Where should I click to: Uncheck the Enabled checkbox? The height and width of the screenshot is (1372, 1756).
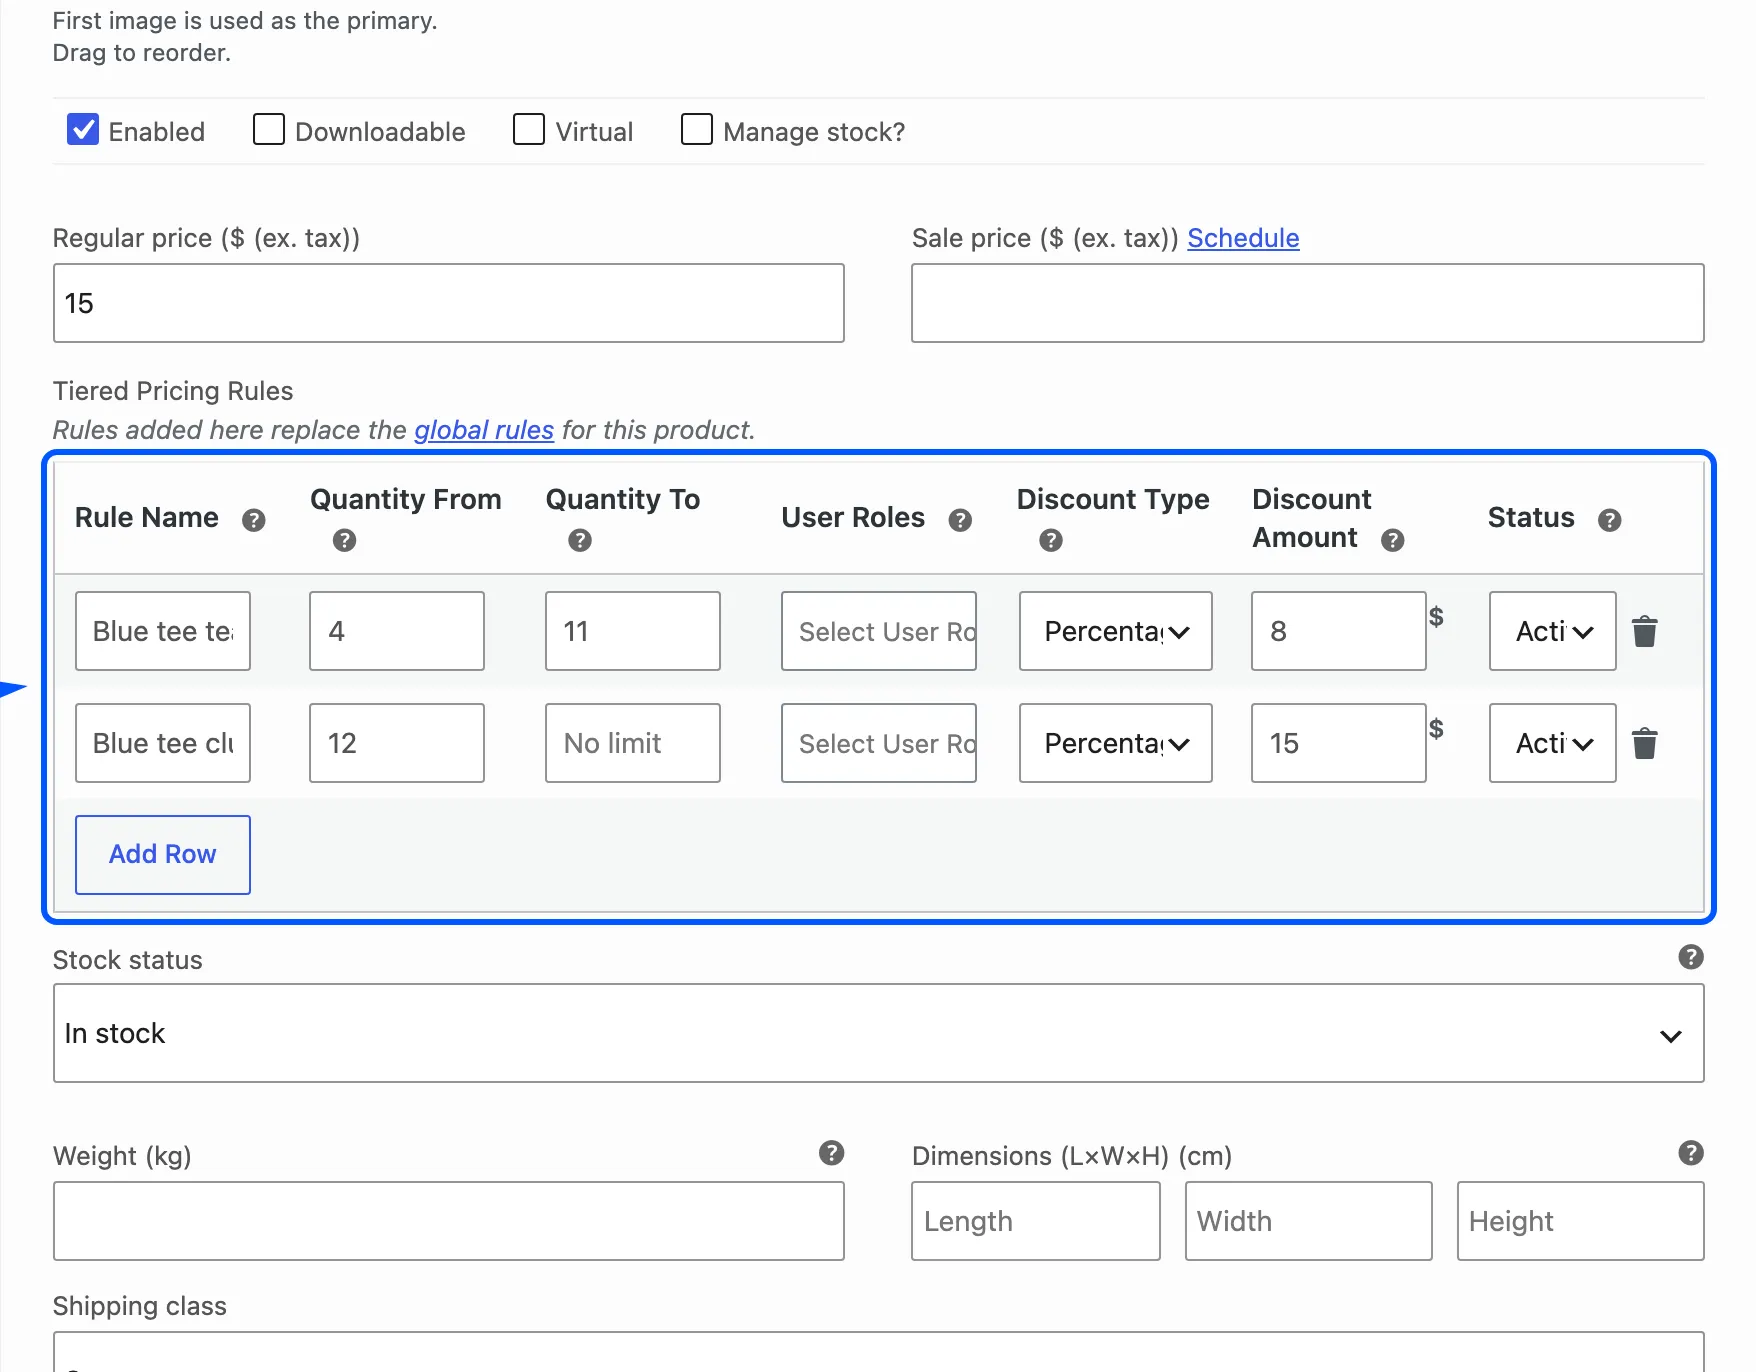[83, 129]
